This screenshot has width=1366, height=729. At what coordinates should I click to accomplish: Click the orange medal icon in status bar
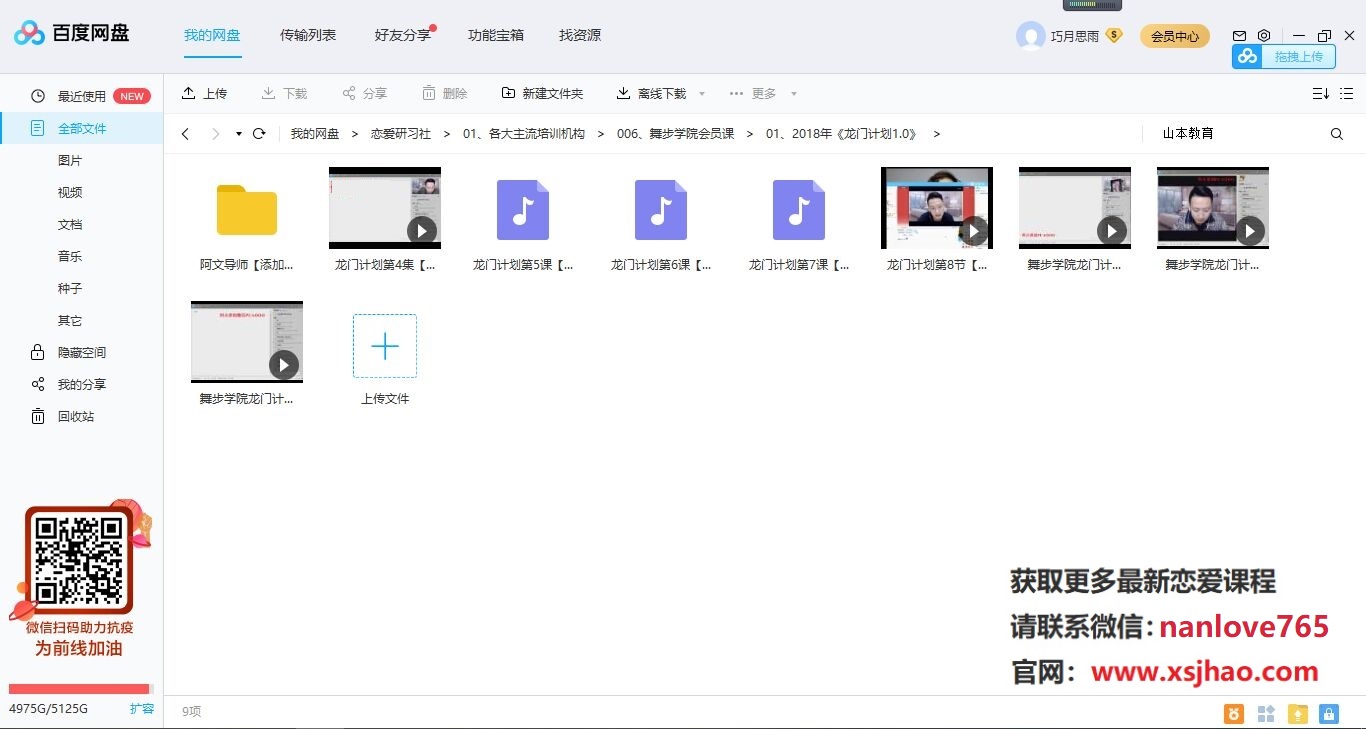click(1235, 714)
